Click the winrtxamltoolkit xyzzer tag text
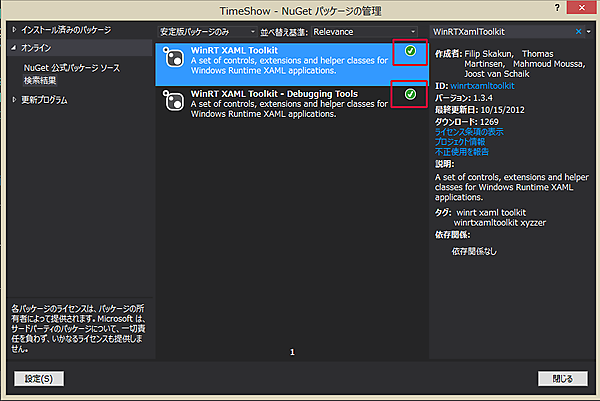The image size is (600, 401). pos(500,223)
